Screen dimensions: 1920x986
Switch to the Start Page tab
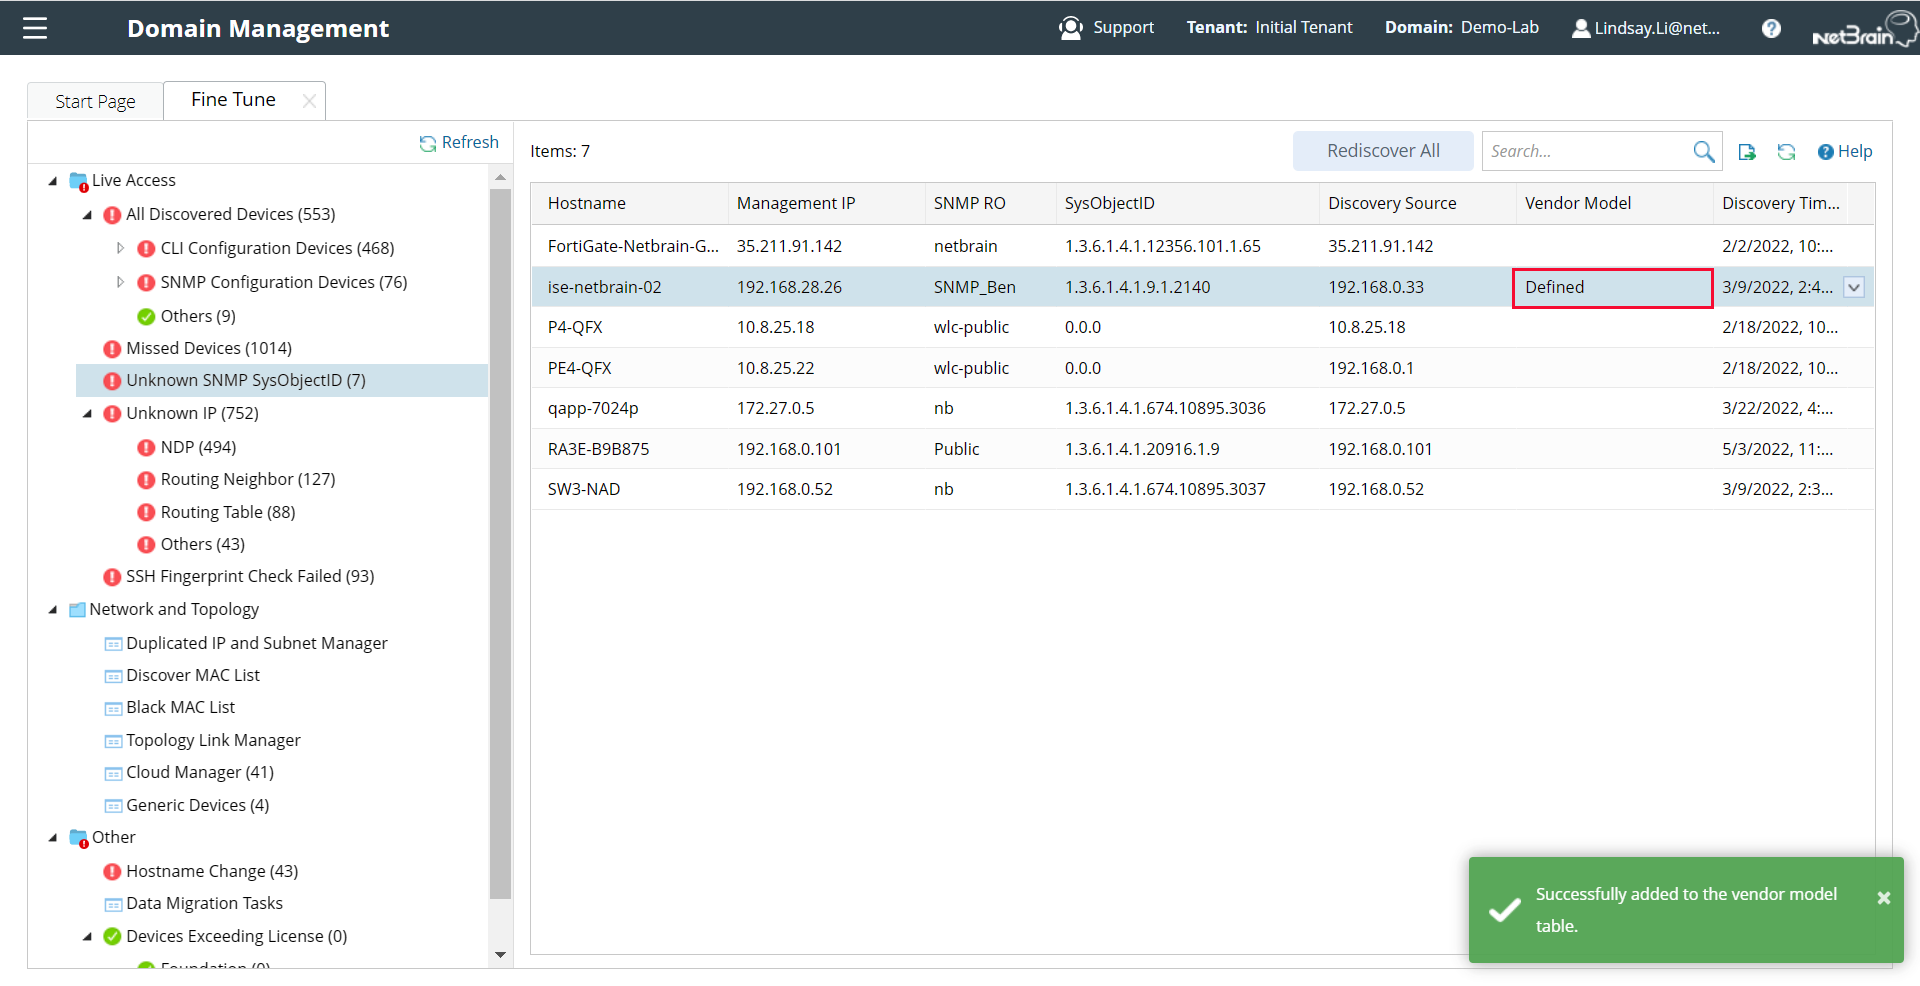pyautogui.click(x=95, y=100)
